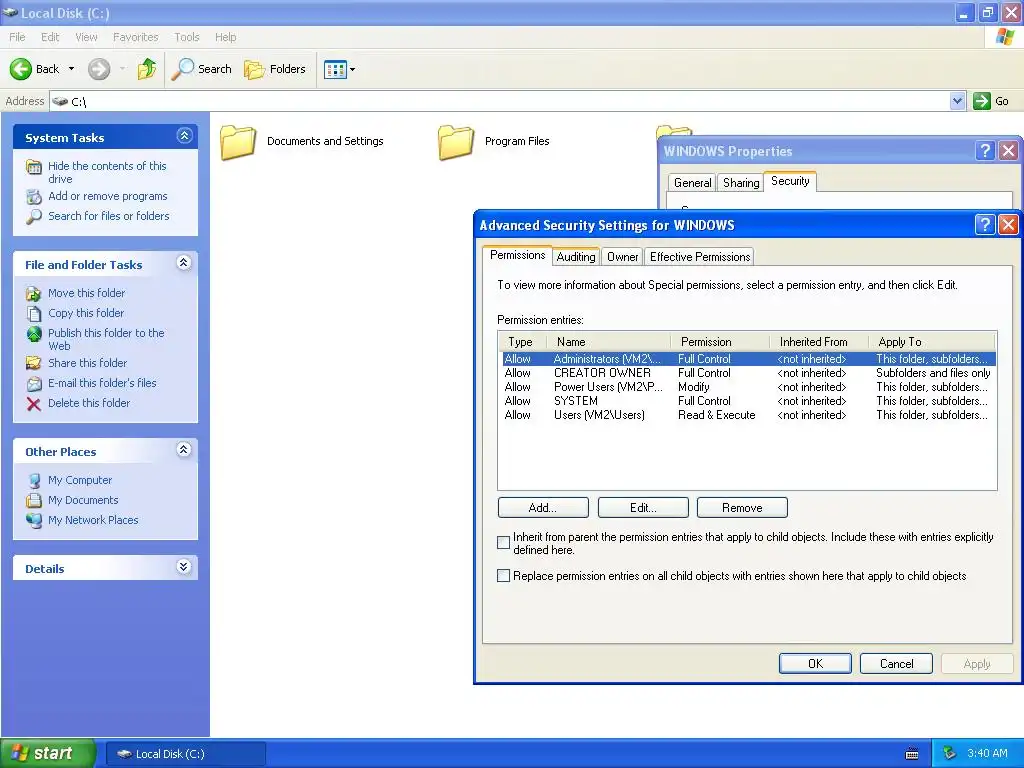Image resolution: width=1024 pixels, height=768 pixels.
Task: Click the Share this folder icon
Action: [34, 363]
